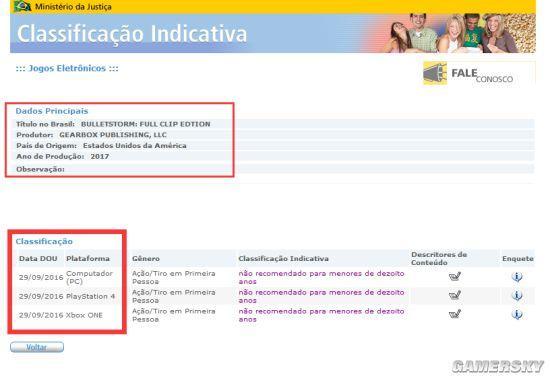Select the BULLETSTORM: FULL CLIP EDITION title text
The width and height of the screenshot is (550, 378).
coord(146,124)
